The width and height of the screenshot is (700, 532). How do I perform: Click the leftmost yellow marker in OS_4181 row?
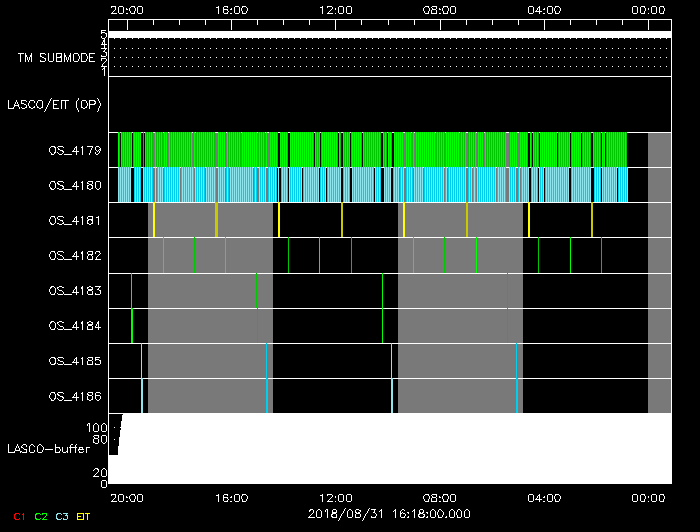pyautogui.click(x=154, y=220)
